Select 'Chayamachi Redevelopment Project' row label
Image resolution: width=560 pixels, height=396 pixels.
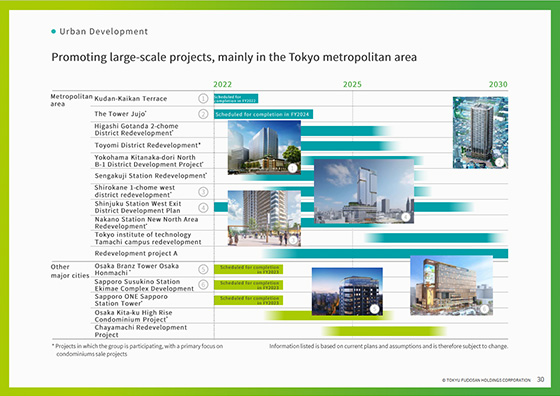141,331
